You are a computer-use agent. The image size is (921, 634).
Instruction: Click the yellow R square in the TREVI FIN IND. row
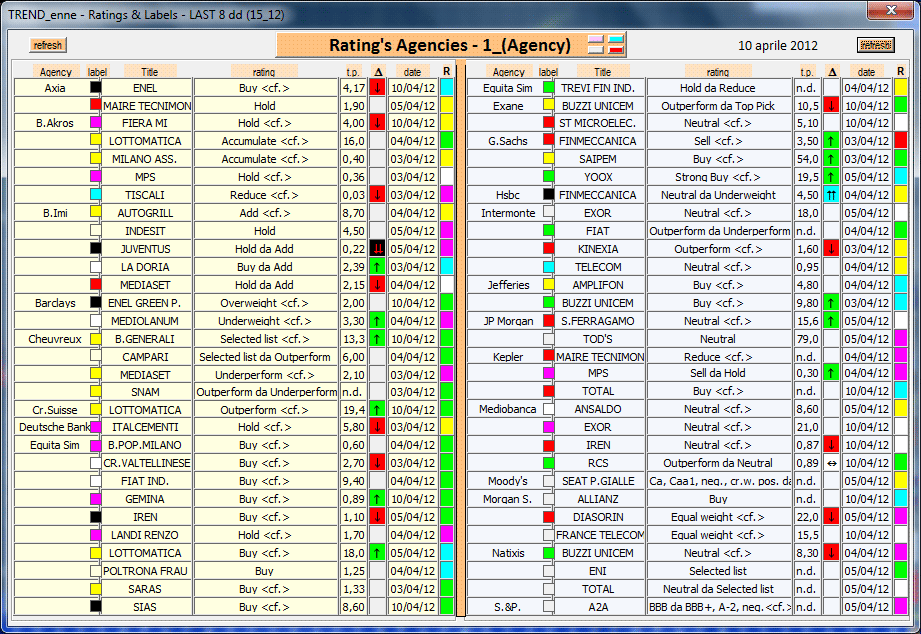(900, 88)
